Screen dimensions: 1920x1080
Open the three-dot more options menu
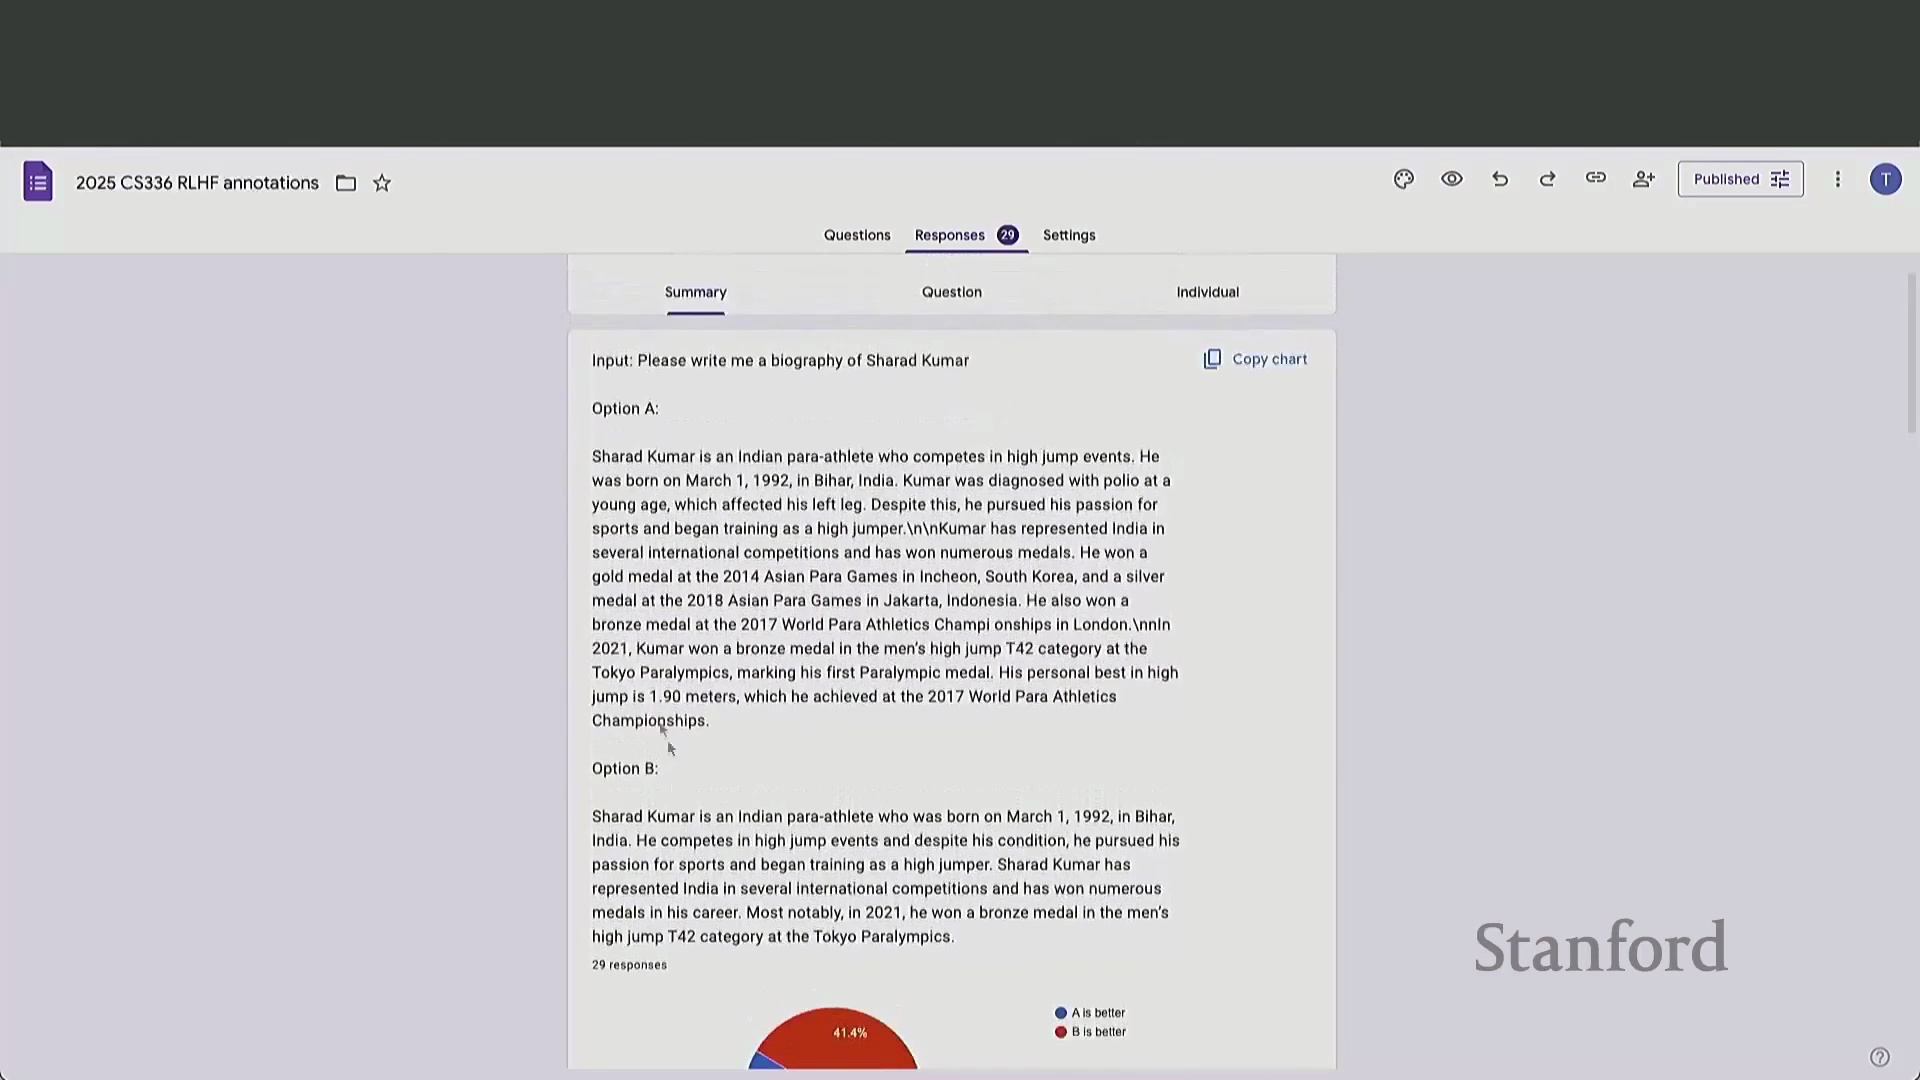(1838, 179)
